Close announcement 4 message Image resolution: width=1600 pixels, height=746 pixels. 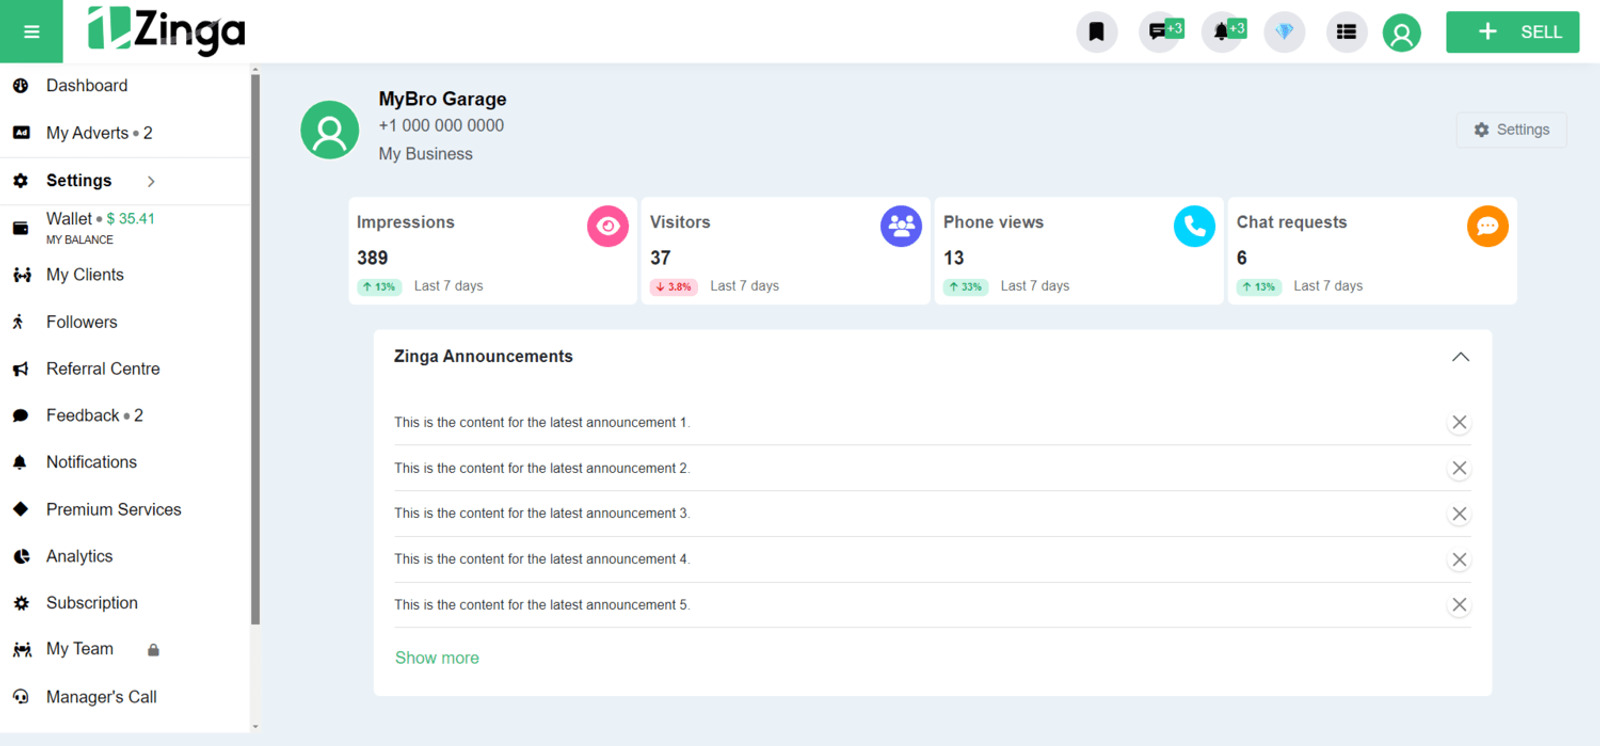(x=1459, y=560)
